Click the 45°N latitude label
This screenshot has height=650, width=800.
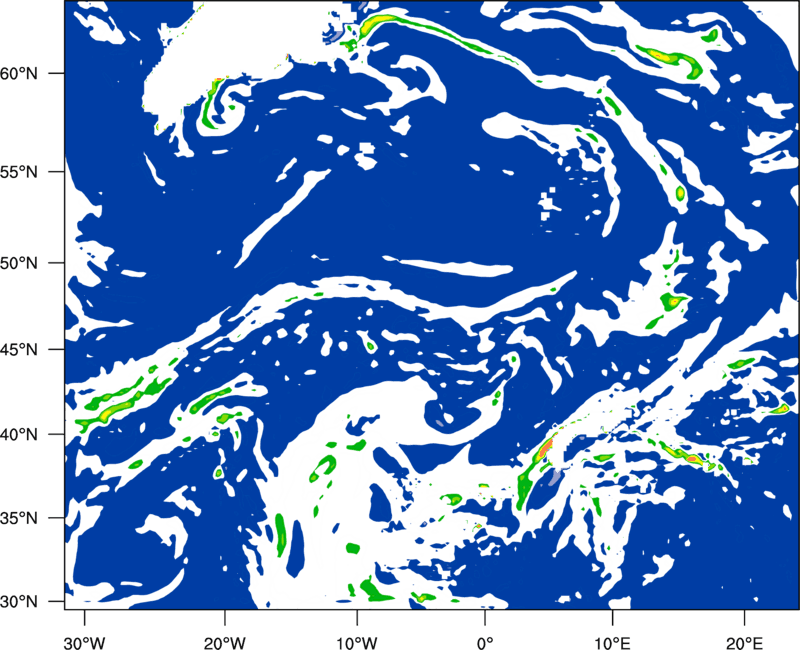[19, 349]
